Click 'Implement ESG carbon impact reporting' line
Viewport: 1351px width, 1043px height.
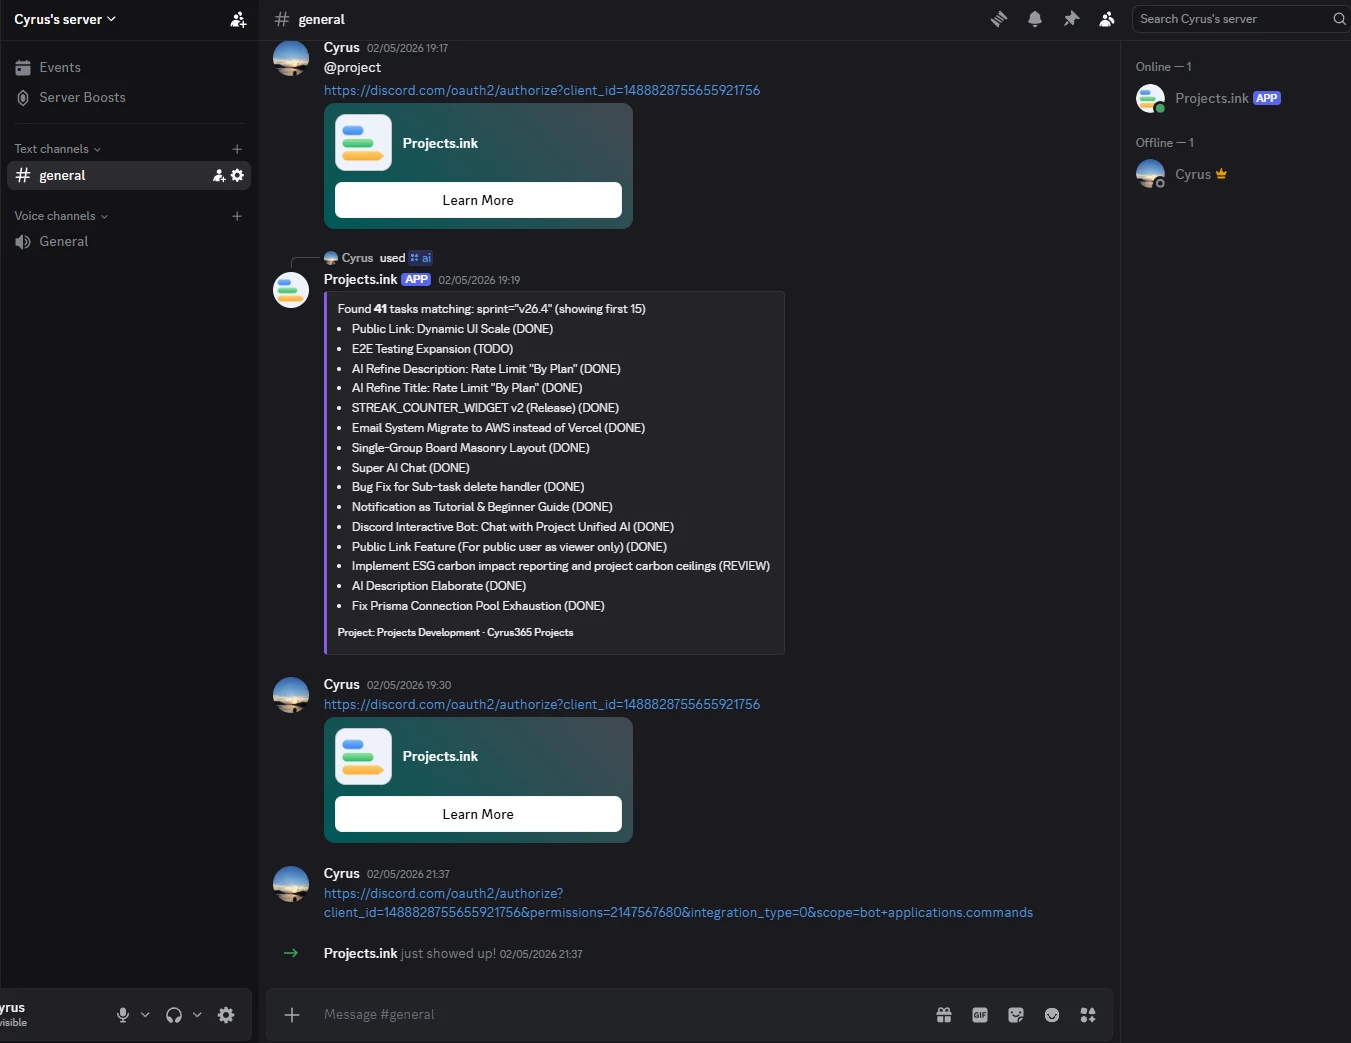click(x=561, y=566)
